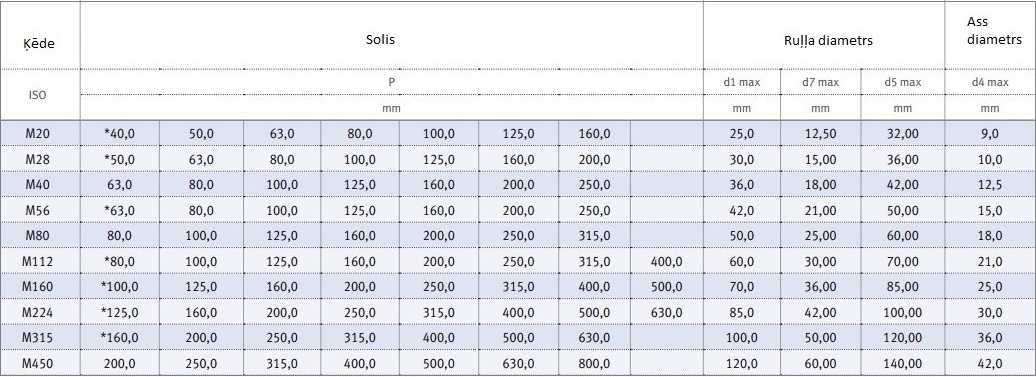Screen dimensions: 1036x377
Task: Click the *40,0 cell in M20 row
Action: (x=119, y=133)
